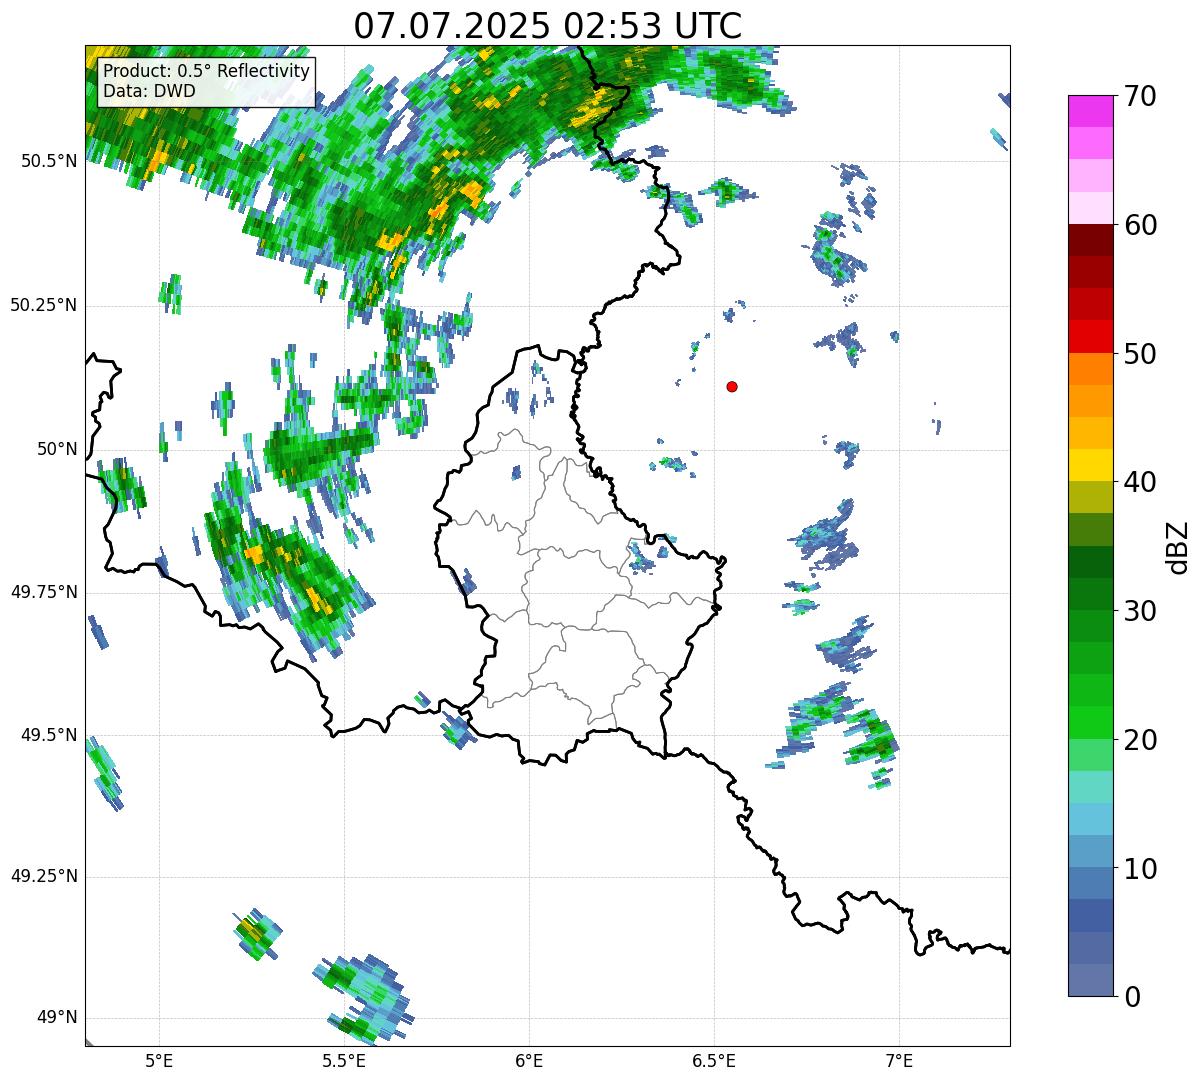Click the yellow colorbar swatch above 40

pyautogui.click(x=1090, y=465)
